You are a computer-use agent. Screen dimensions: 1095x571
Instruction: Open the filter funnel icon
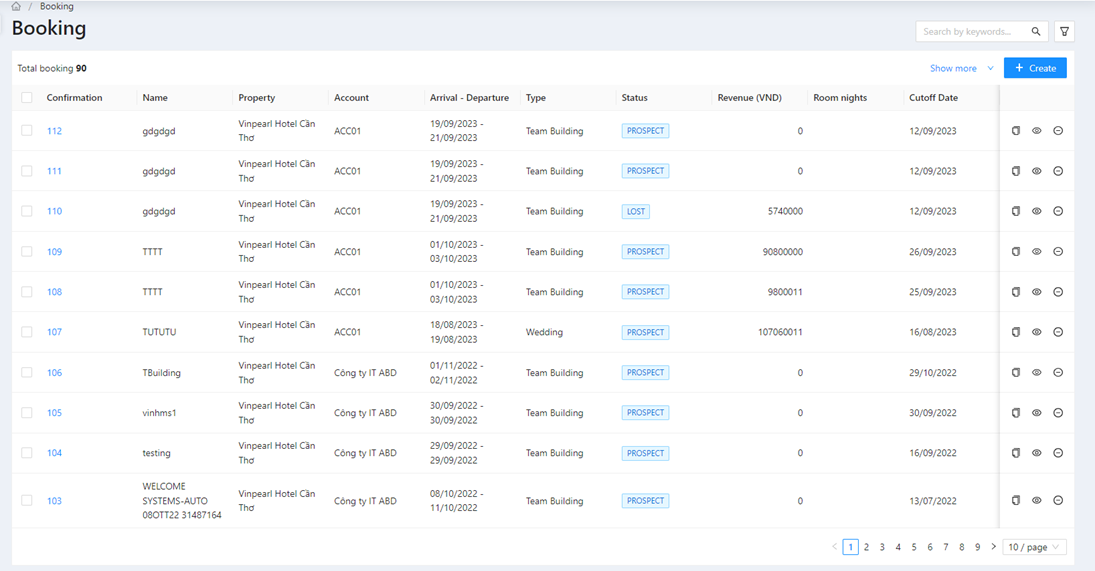point(1064,32)
